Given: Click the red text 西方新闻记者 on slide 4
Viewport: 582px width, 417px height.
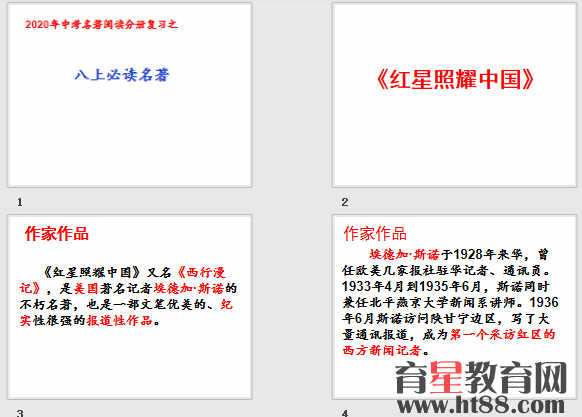Looking at the screenshot, I should pos(382,351).
